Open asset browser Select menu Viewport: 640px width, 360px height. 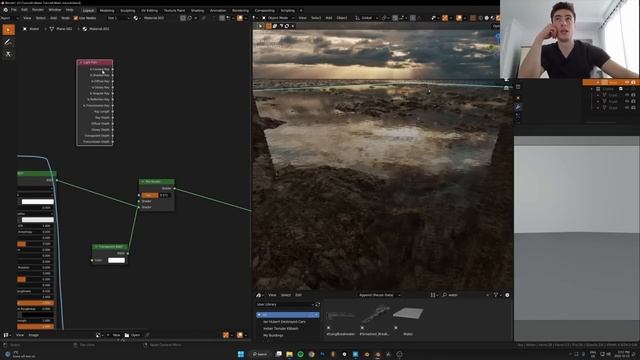[x=286, y=295]
